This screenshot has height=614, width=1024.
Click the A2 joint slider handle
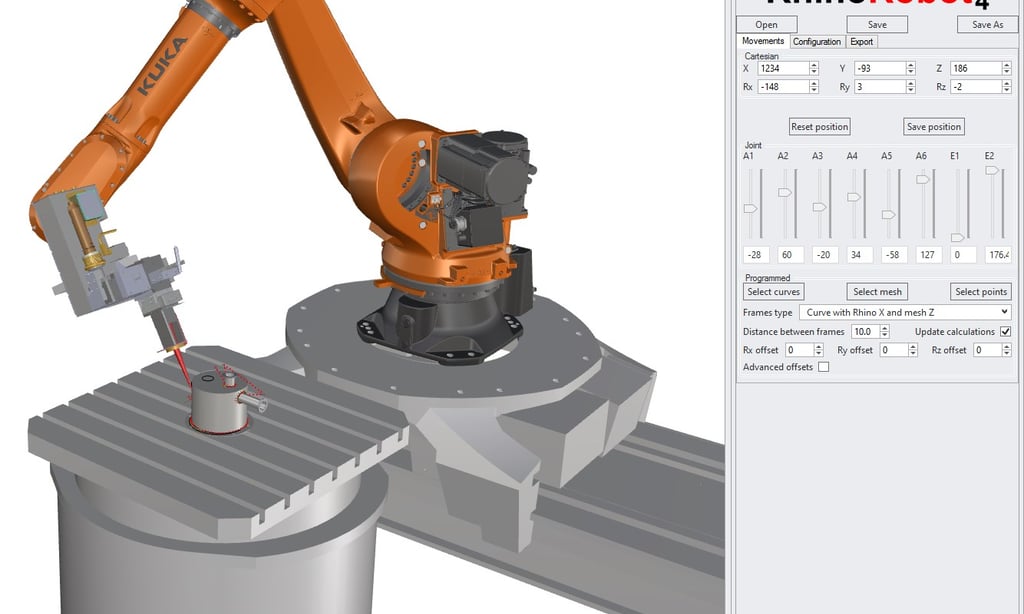pyautogui.click(x=785, y=193)
